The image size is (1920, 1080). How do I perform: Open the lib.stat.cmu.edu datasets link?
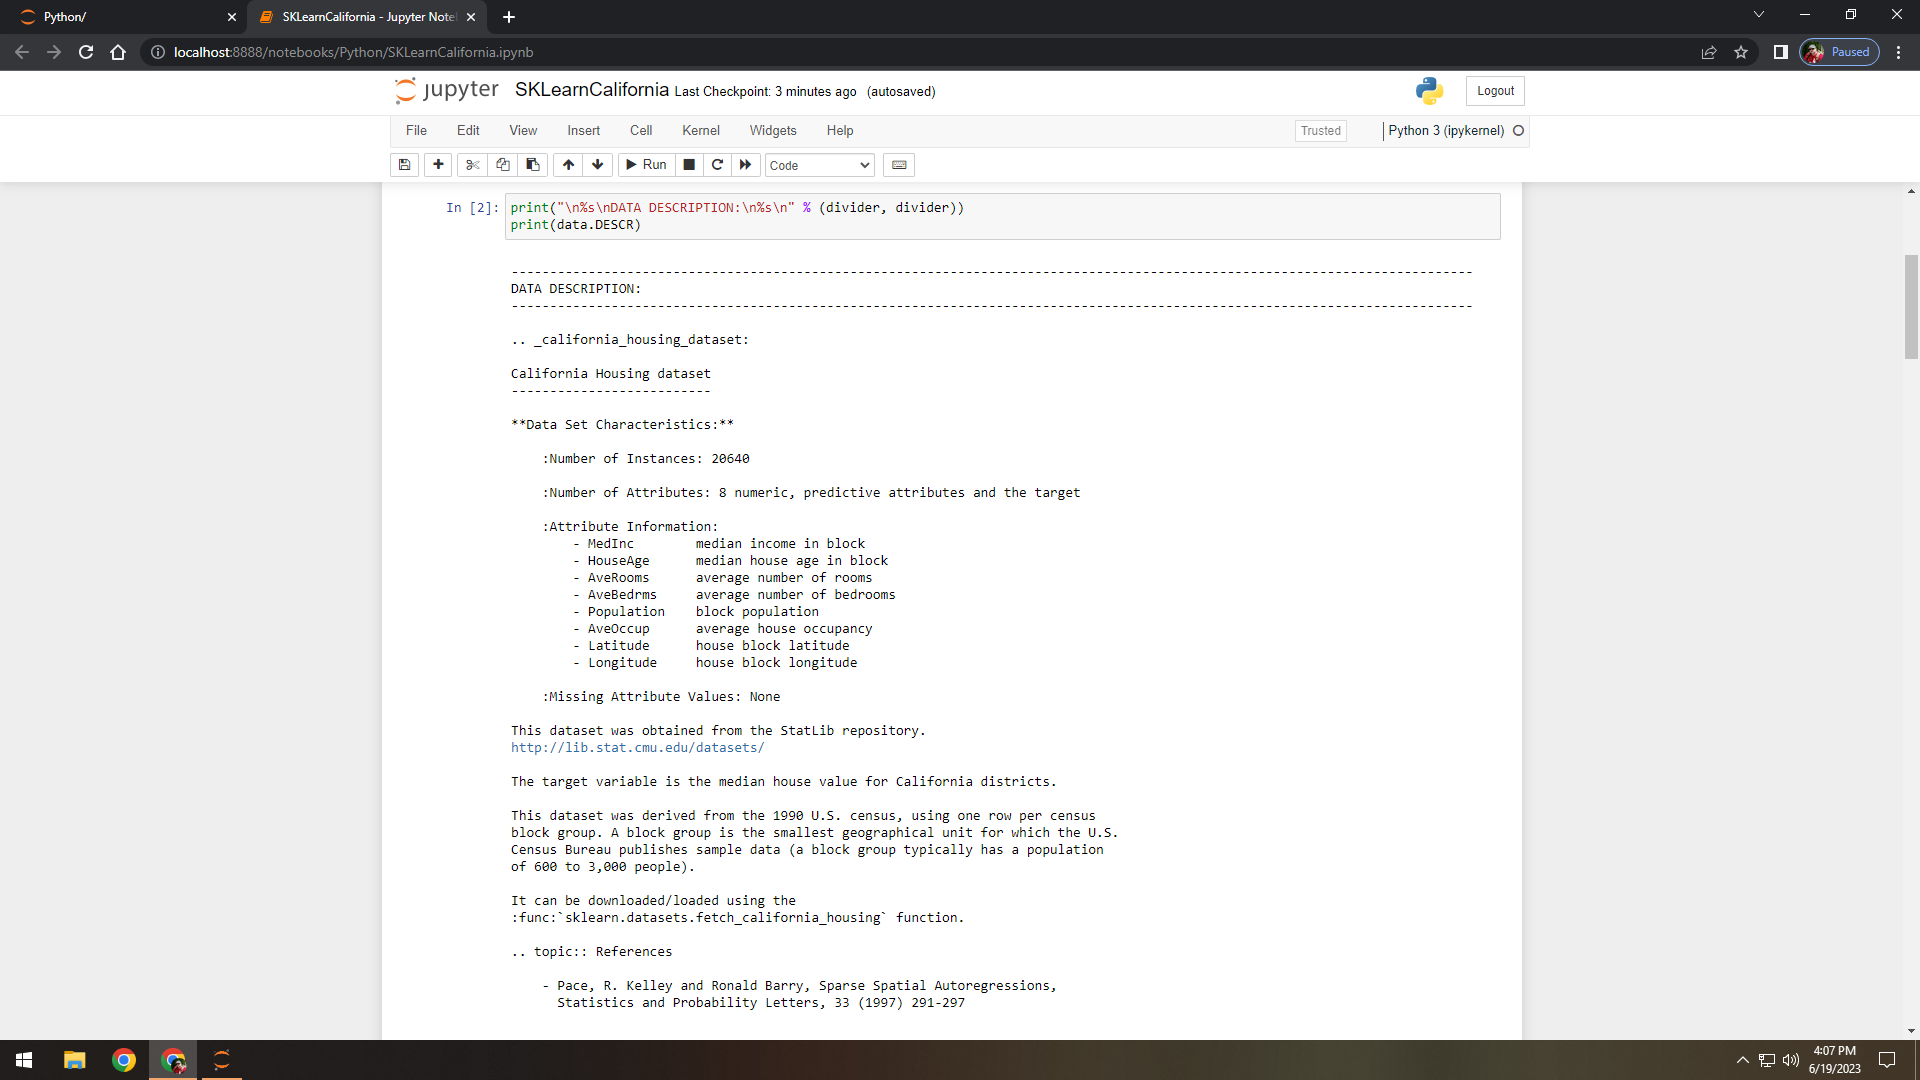(x=637, y=748)
